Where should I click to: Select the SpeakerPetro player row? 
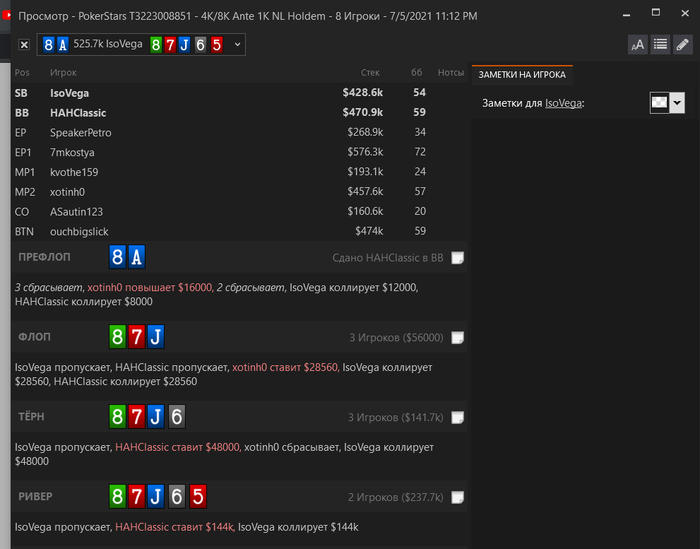[240, 133]
